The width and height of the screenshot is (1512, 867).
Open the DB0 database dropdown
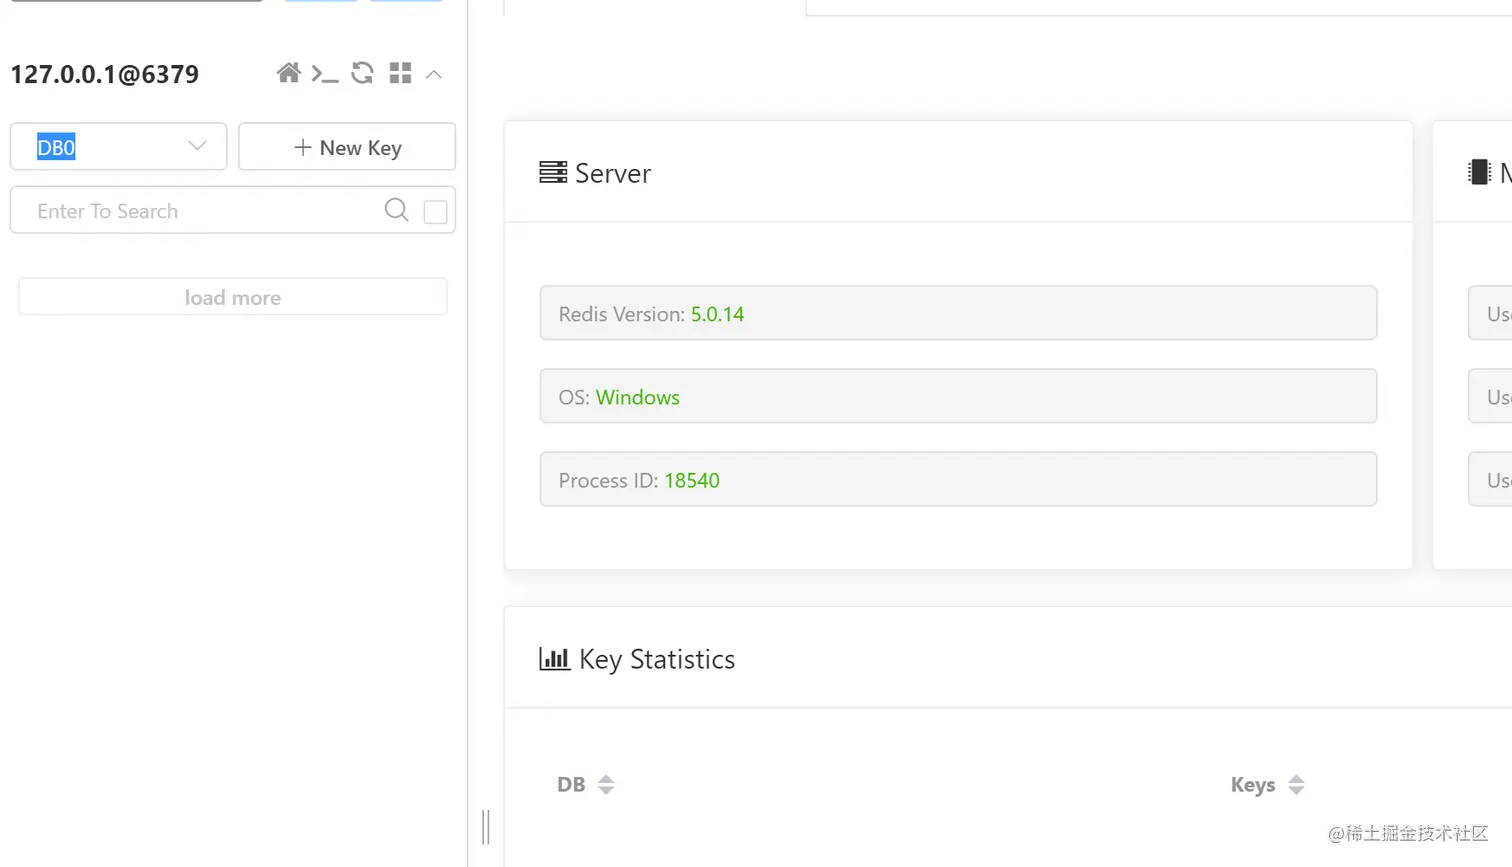[118, 147]
